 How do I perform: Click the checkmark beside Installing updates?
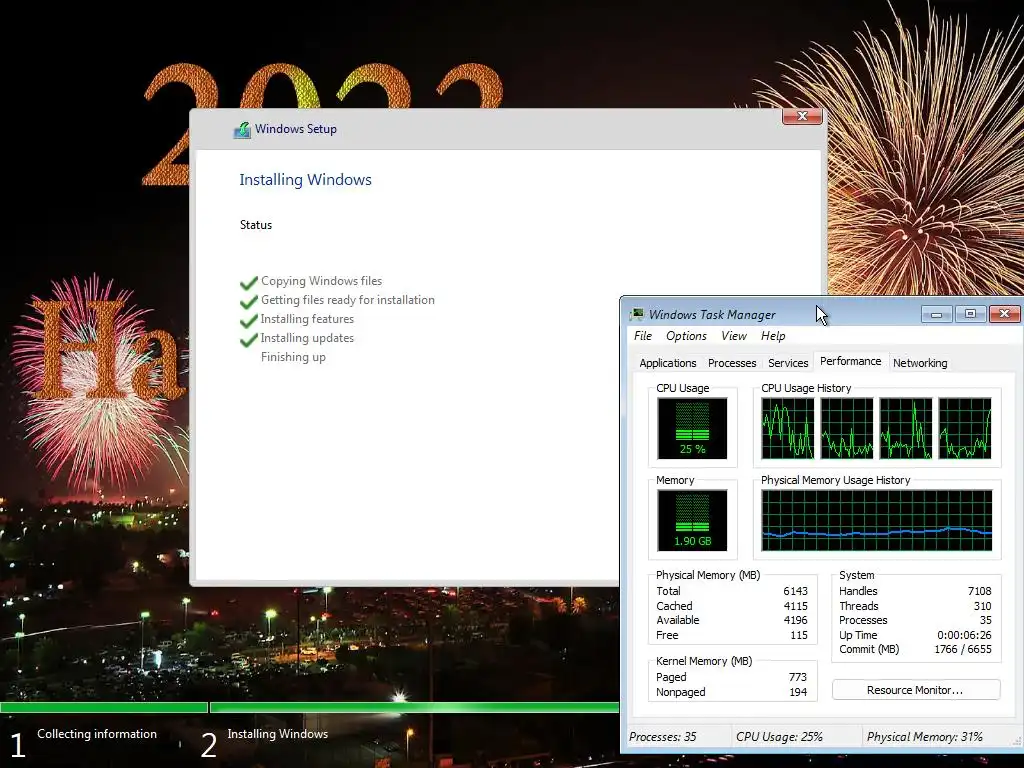(249, 339)
